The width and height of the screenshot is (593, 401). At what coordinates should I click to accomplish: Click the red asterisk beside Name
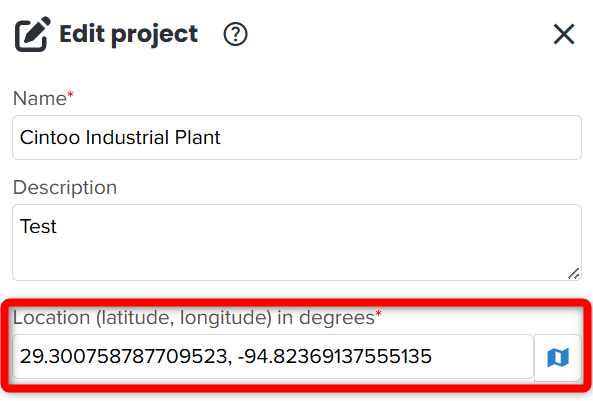(70, 94)
